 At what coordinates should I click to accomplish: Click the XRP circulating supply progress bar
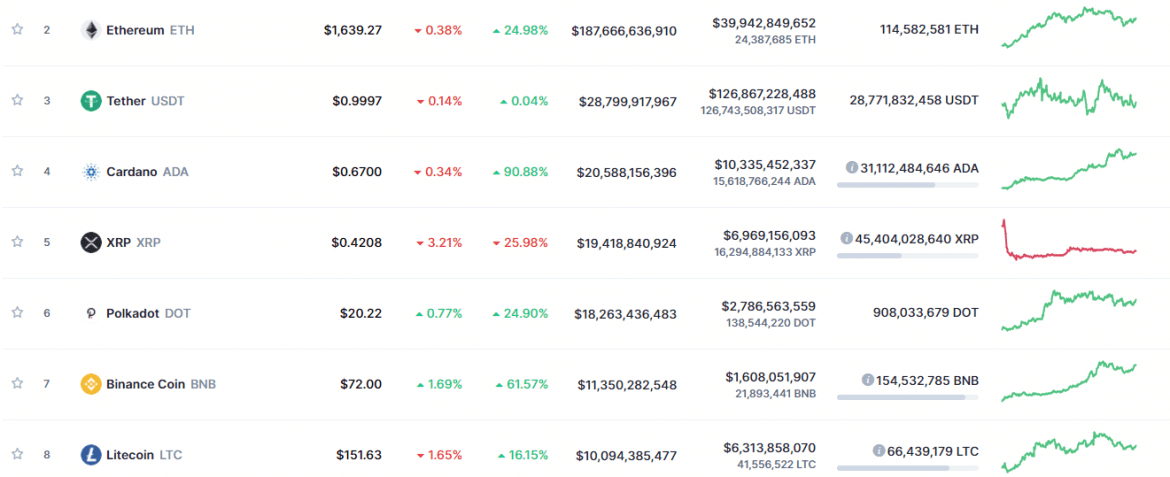907,255
